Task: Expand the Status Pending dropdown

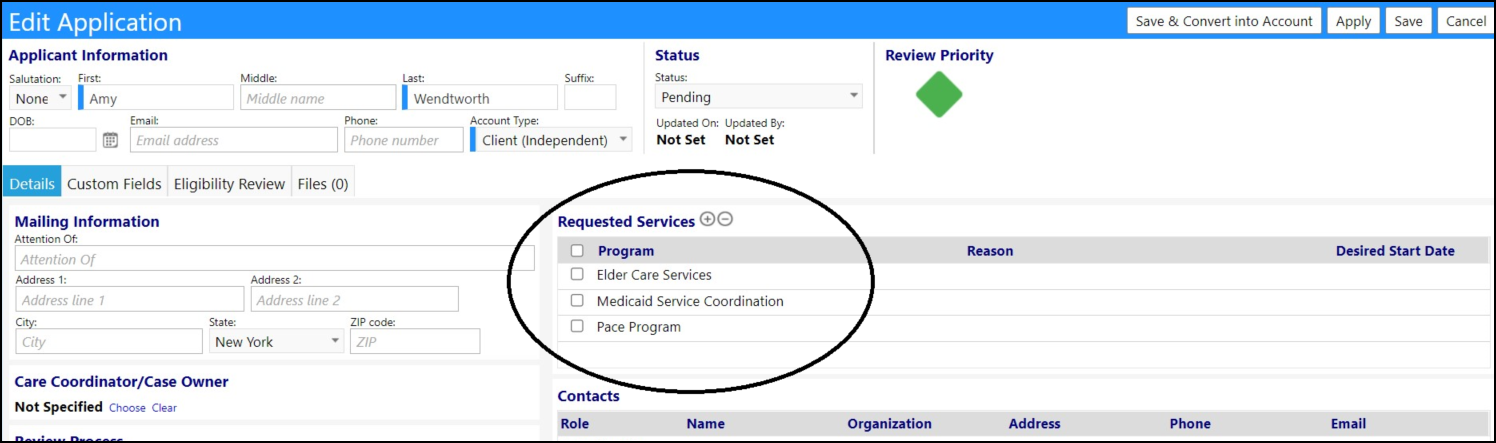Action: tap(758, 97)
